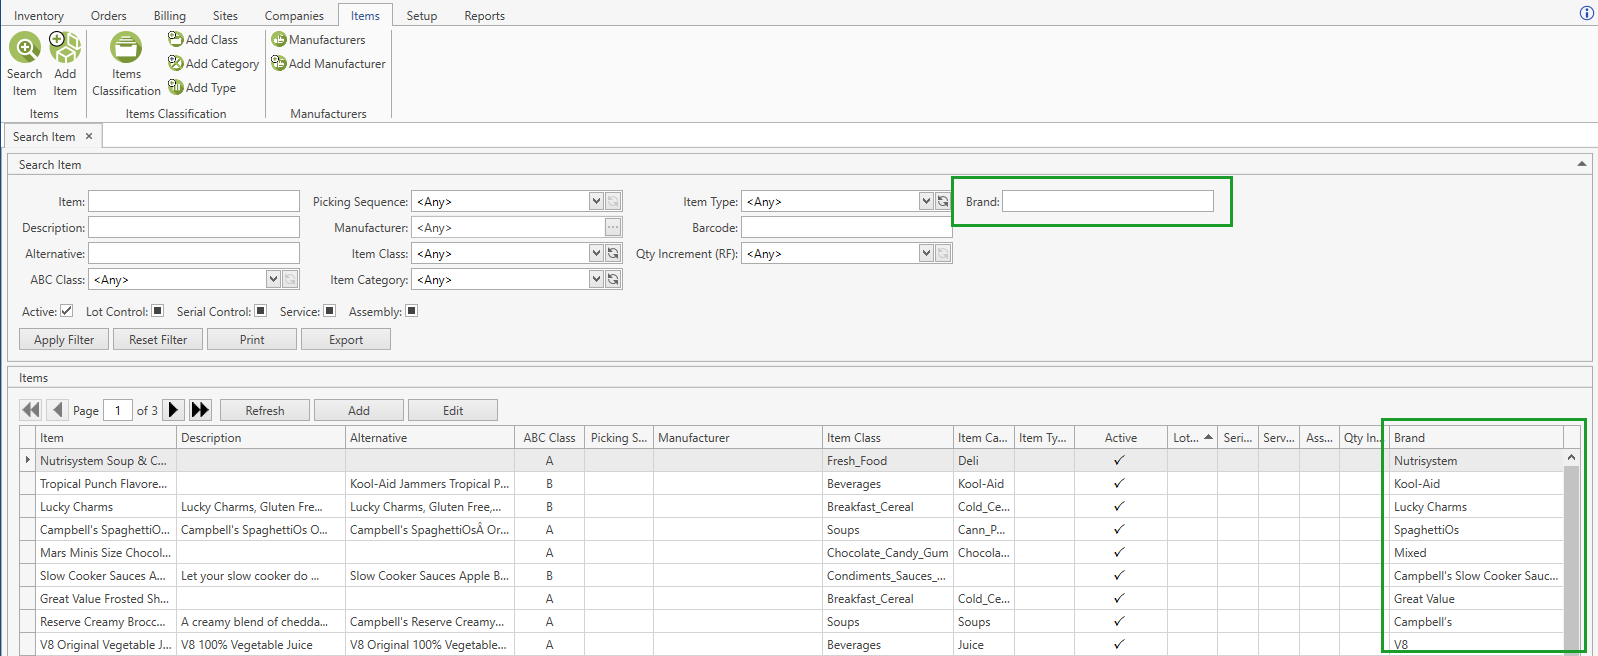Toggle the Service checkbox

(x=329, y=311)
